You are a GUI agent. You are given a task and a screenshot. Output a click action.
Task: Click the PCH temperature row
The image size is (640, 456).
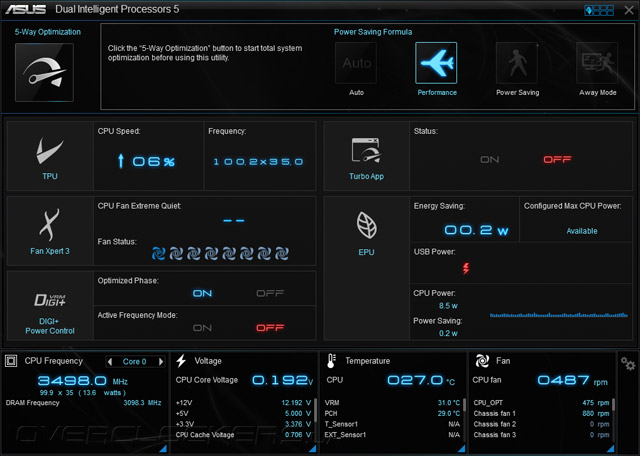tap(392, 414)
